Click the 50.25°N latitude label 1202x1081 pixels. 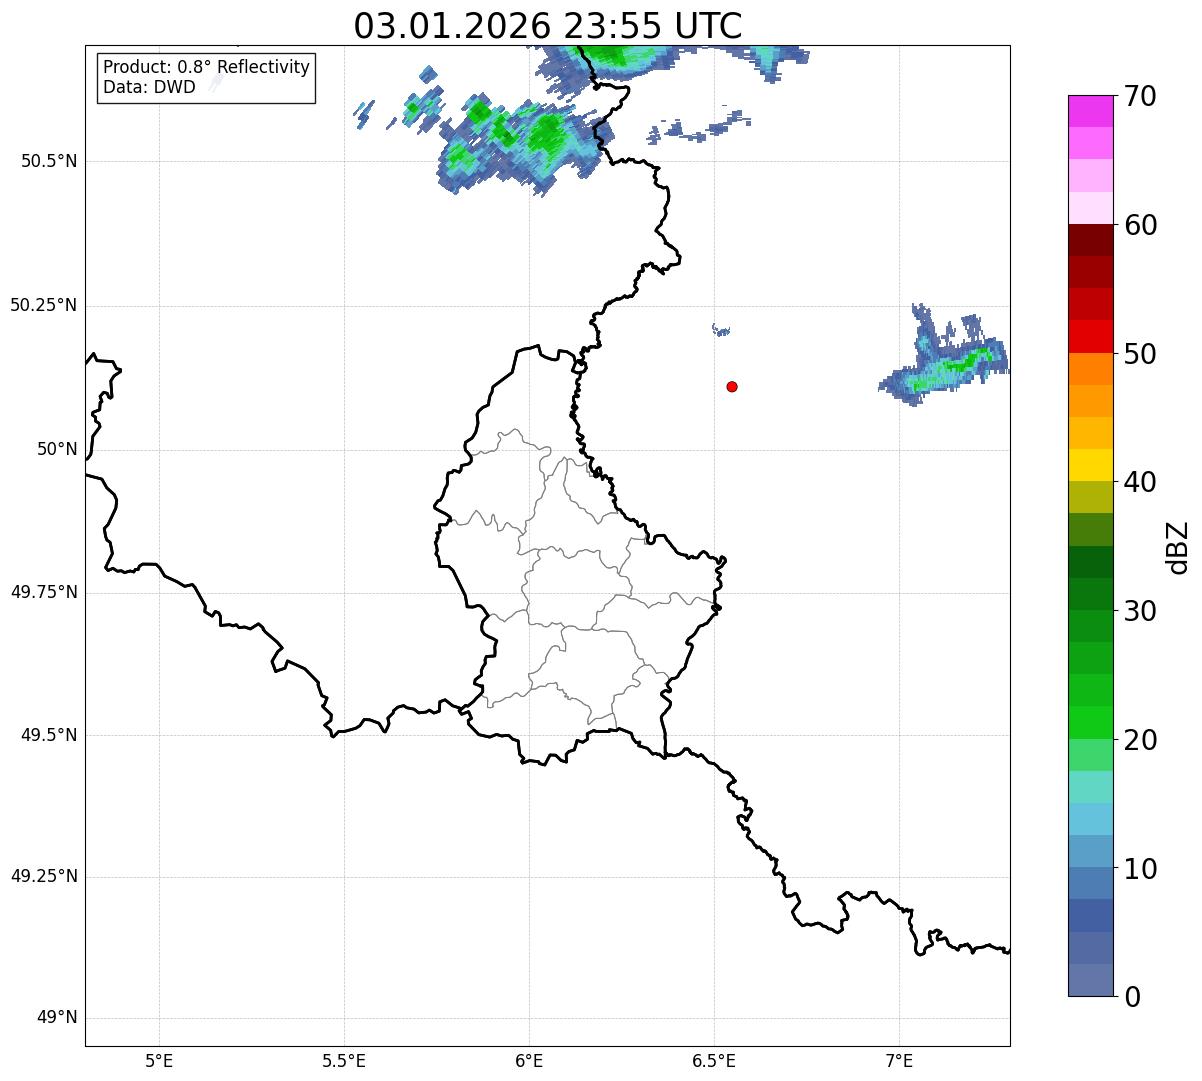44,305
